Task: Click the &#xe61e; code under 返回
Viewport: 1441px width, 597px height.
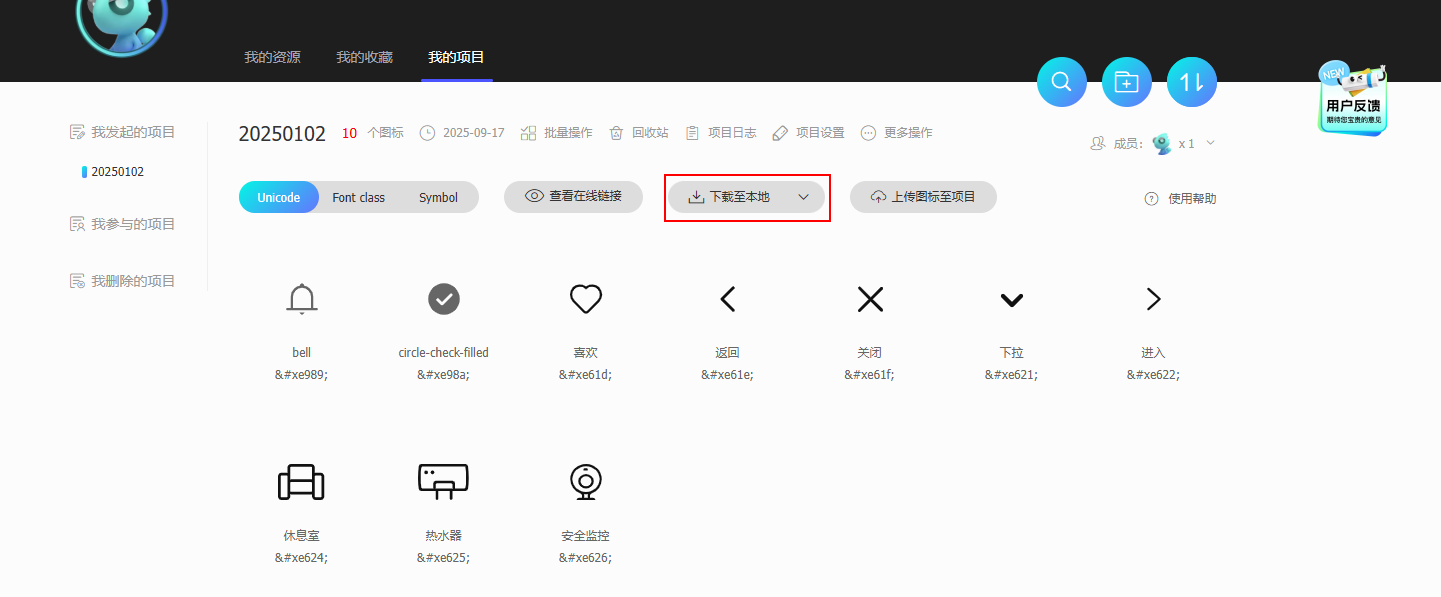Action: pos(727,375)
